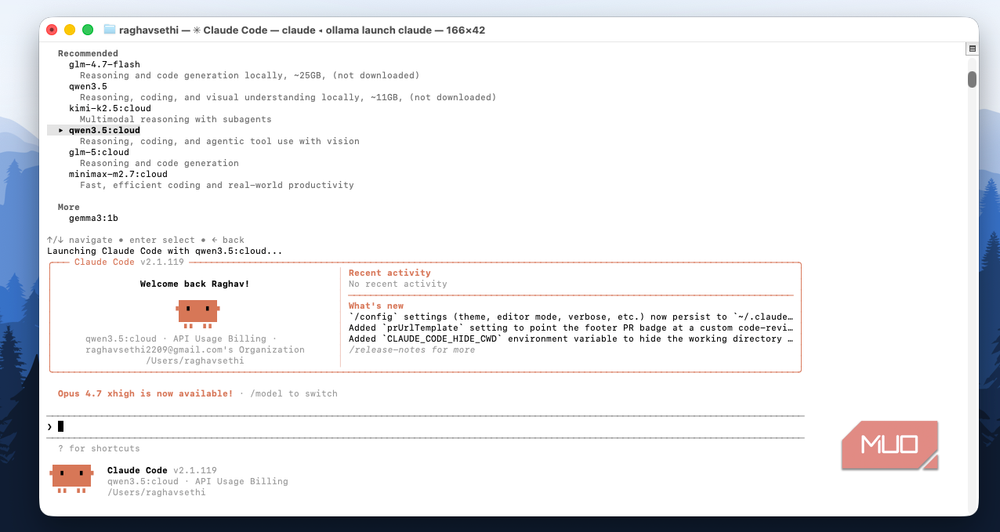Click the More section heading
1000x532 pixels.
69,207
